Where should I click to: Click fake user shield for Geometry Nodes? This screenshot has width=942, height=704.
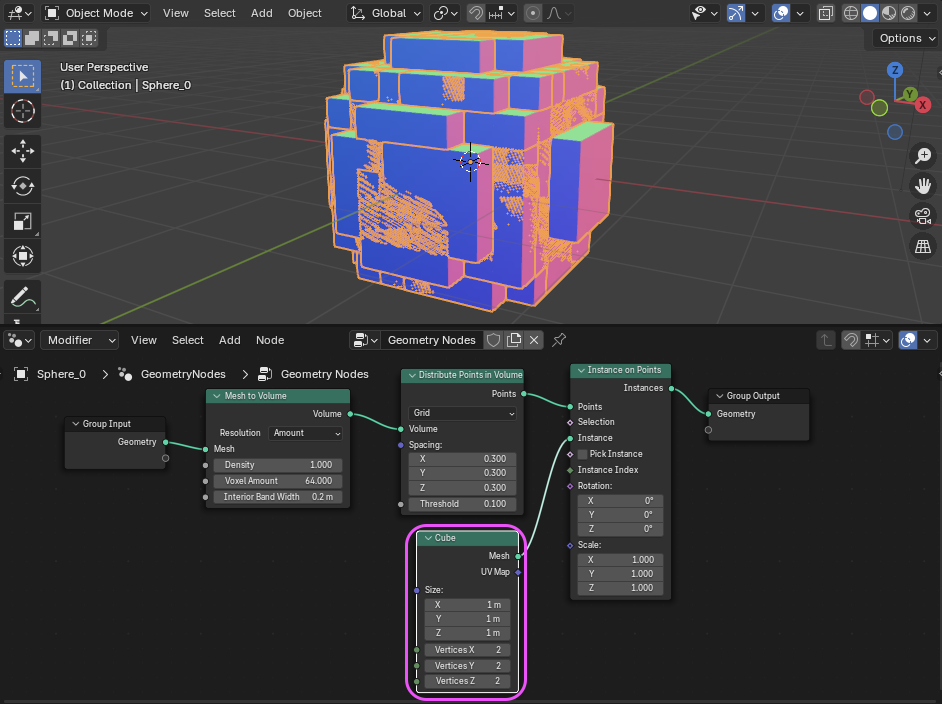coord(493,340)
